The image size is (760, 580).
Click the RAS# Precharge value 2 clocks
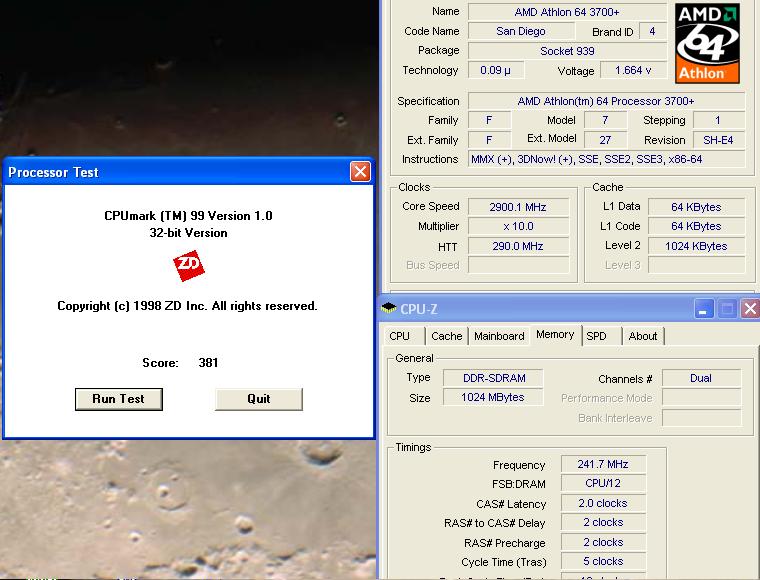[603, 542]
